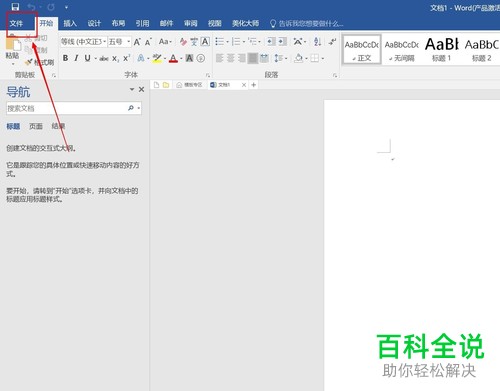Click the decrease indent icon
The width and height of the screenshot is (500, 391).
point(271,42)
